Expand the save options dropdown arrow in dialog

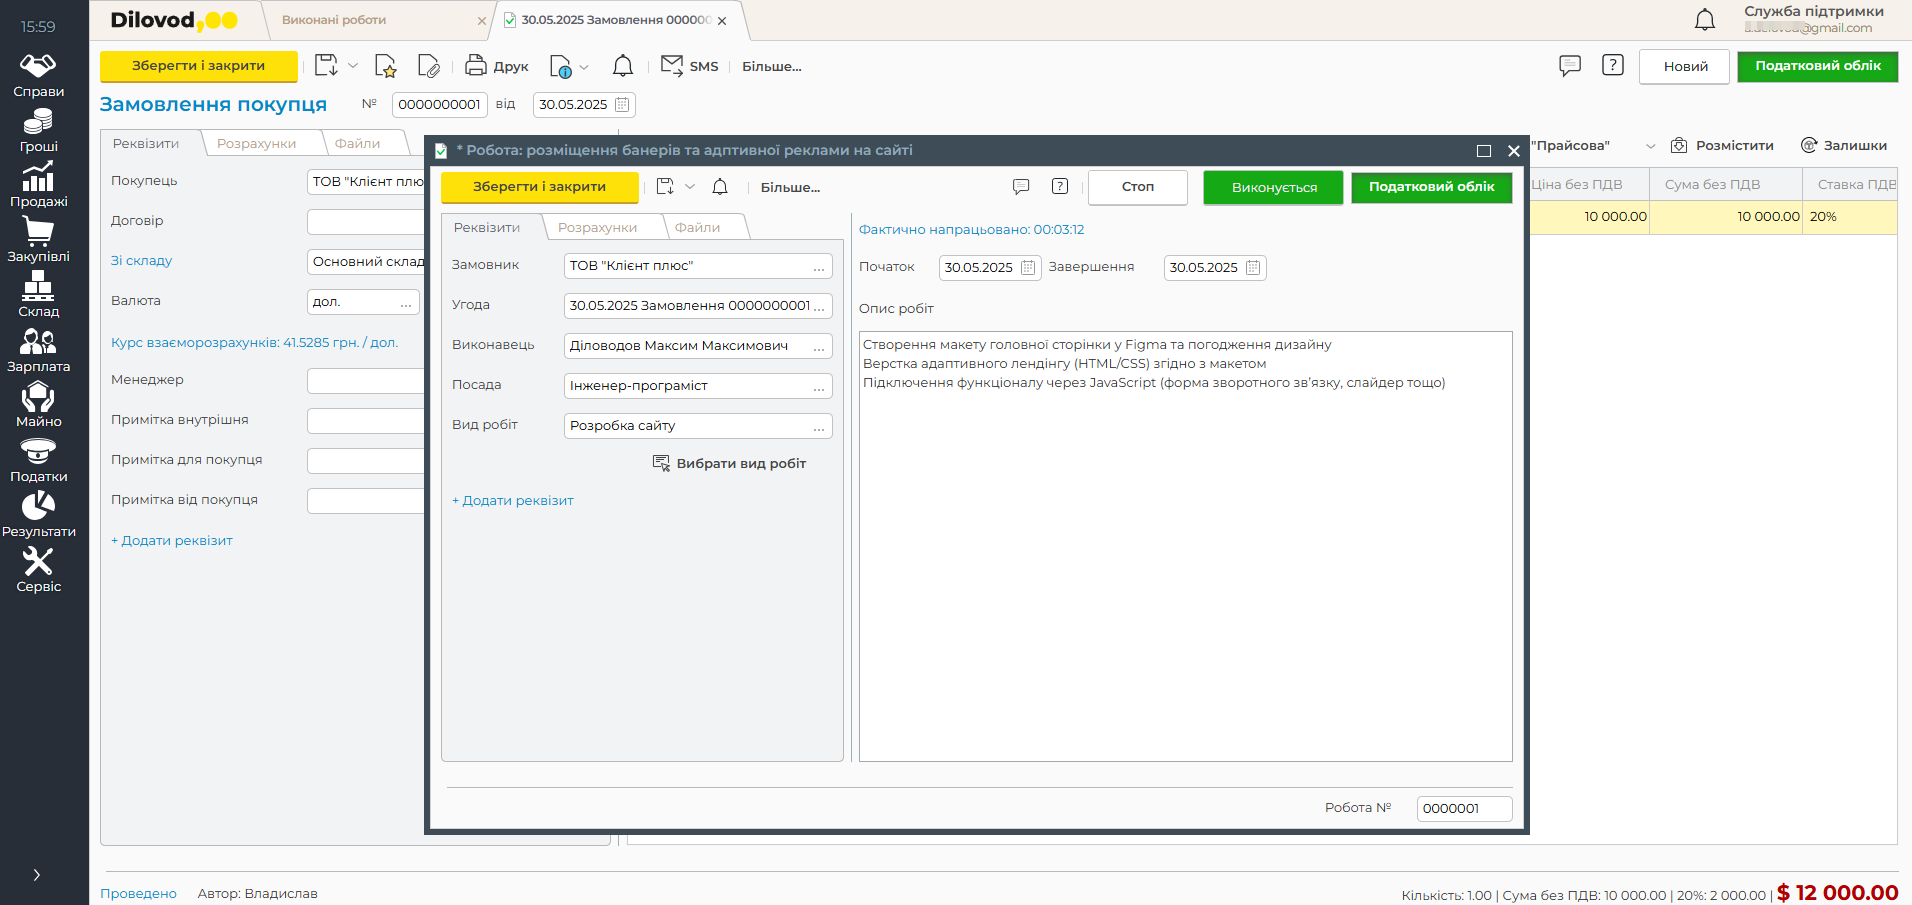coord(690,187)
